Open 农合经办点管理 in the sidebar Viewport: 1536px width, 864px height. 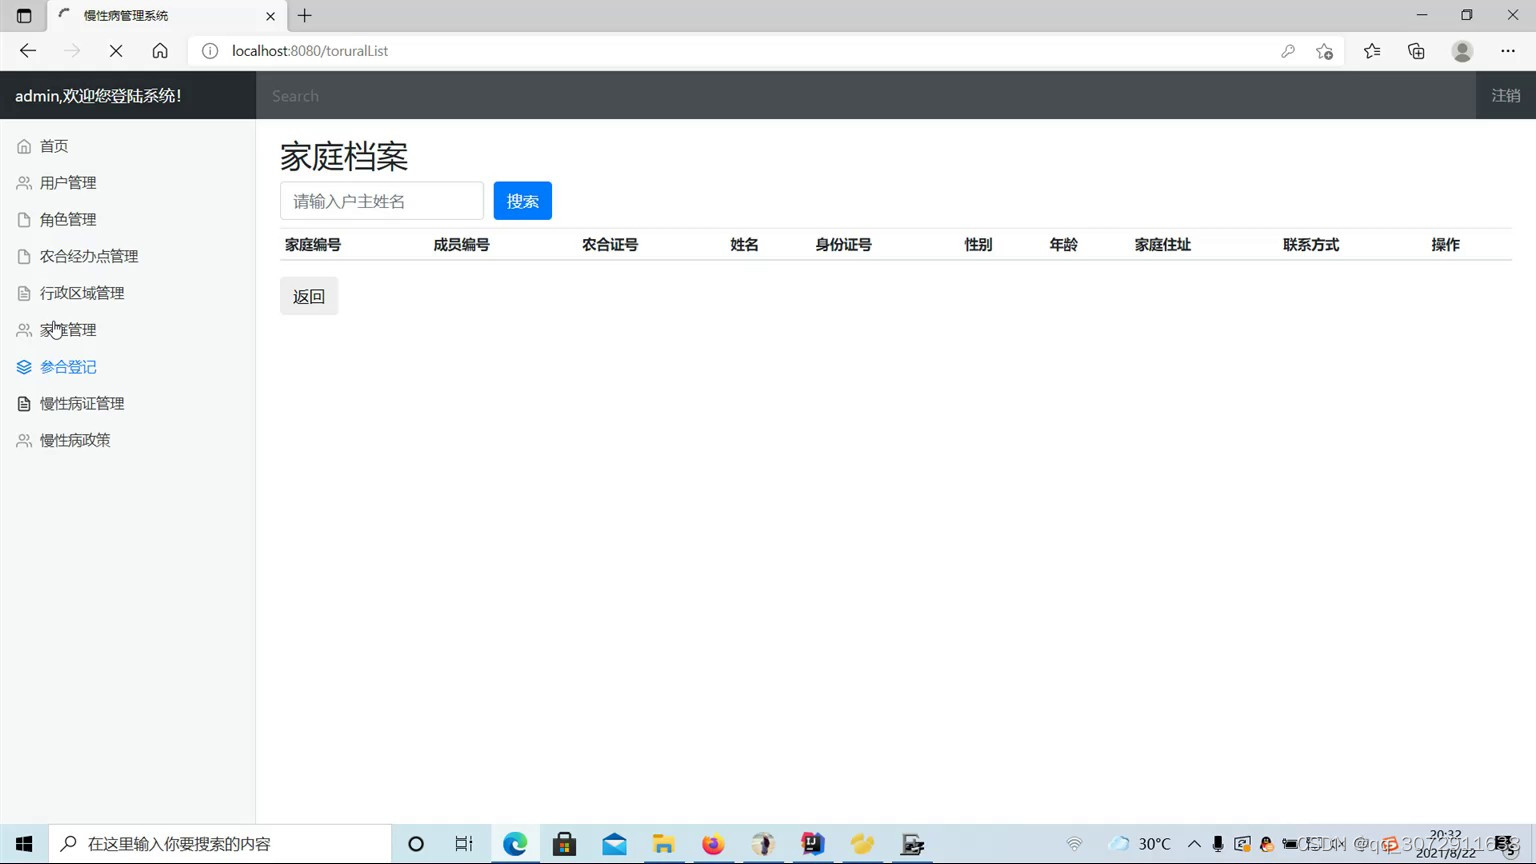point(89,257)
